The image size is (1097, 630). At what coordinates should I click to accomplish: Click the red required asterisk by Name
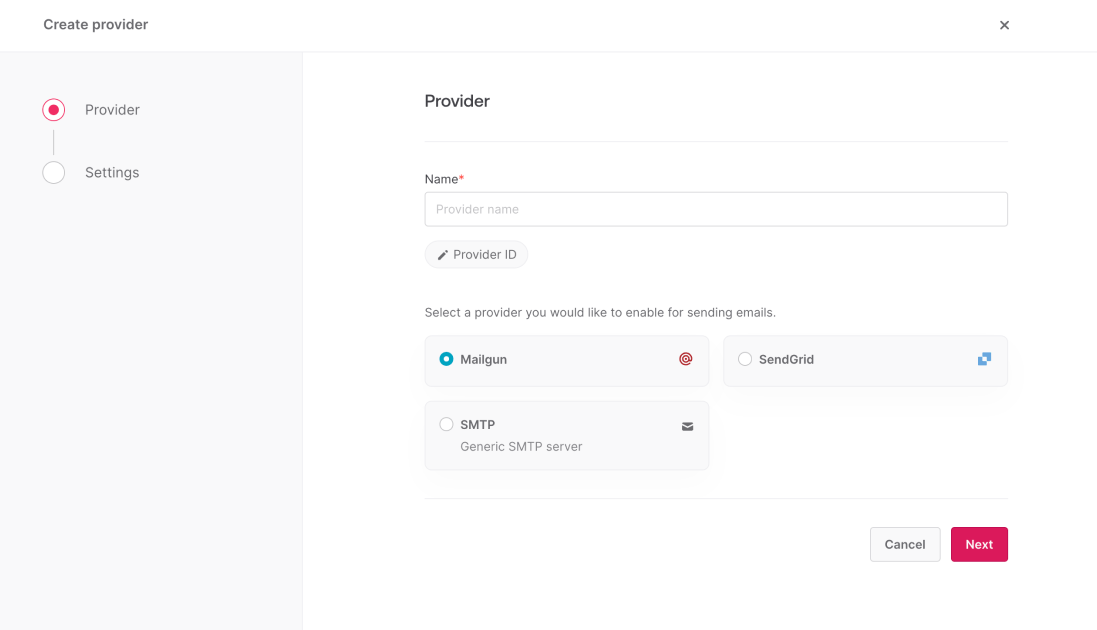pos(461,175)
